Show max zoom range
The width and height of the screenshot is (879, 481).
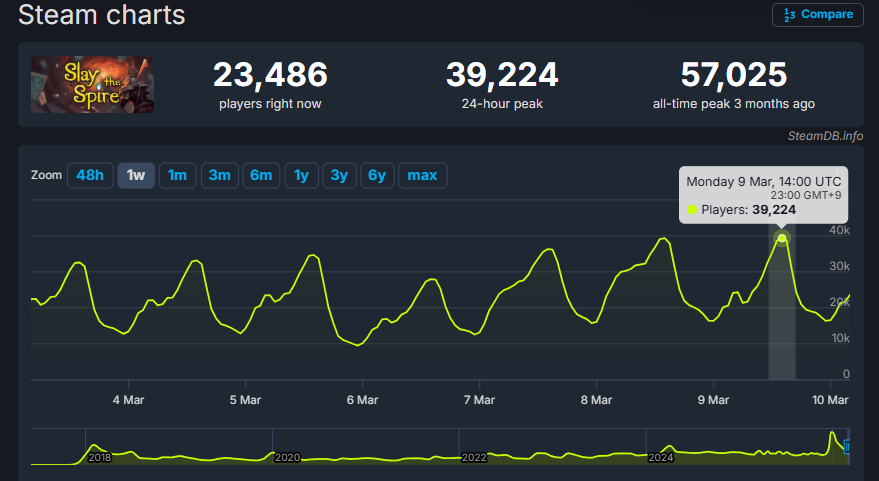click(x=423, y=175)
